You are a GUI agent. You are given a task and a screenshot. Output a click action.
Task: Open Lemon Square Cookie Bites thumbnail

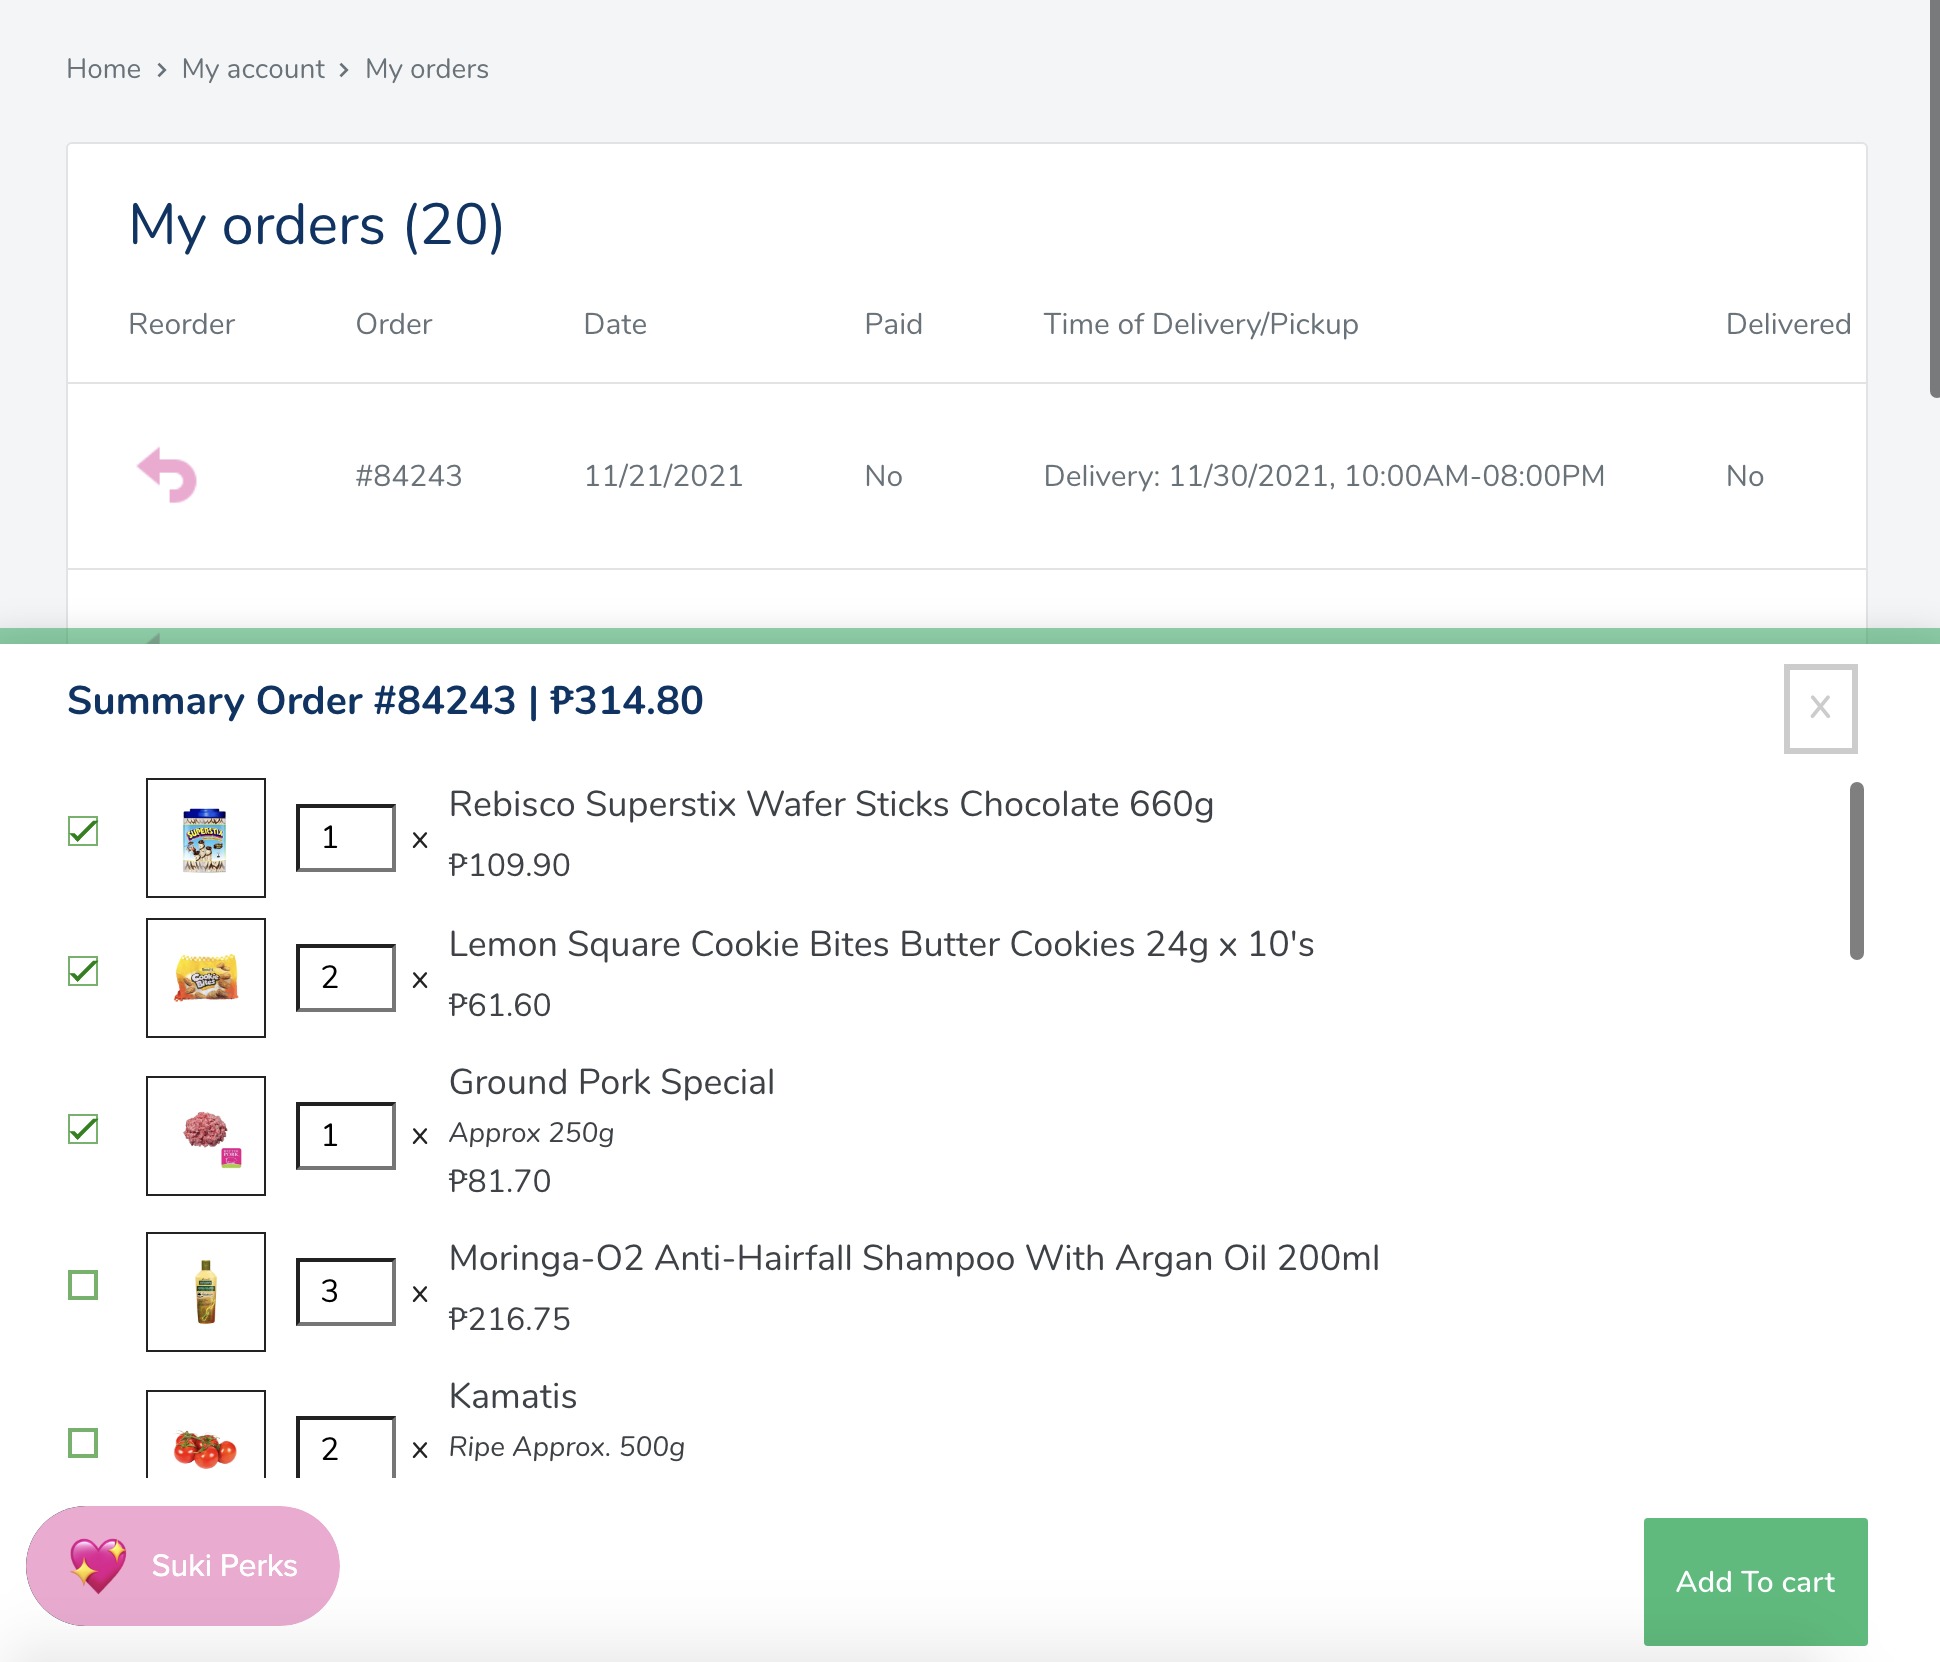[x=206, y=978]
